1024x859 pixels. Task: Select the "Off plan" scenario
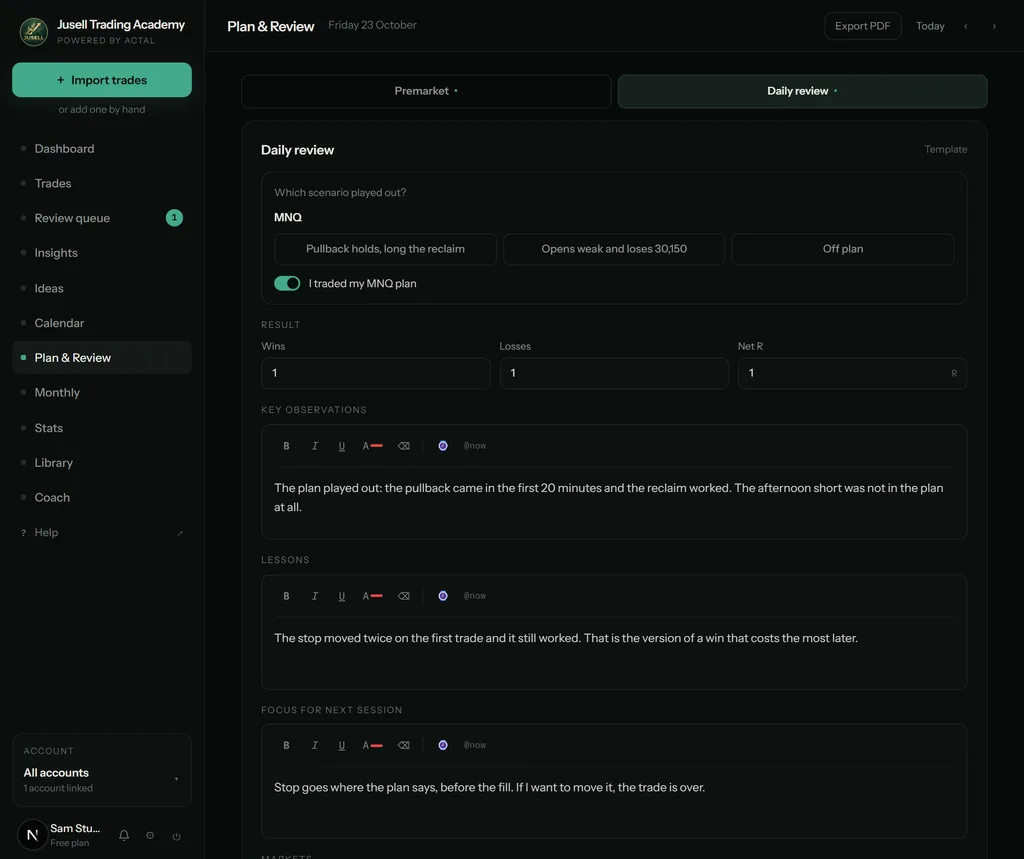pos(842,249)
